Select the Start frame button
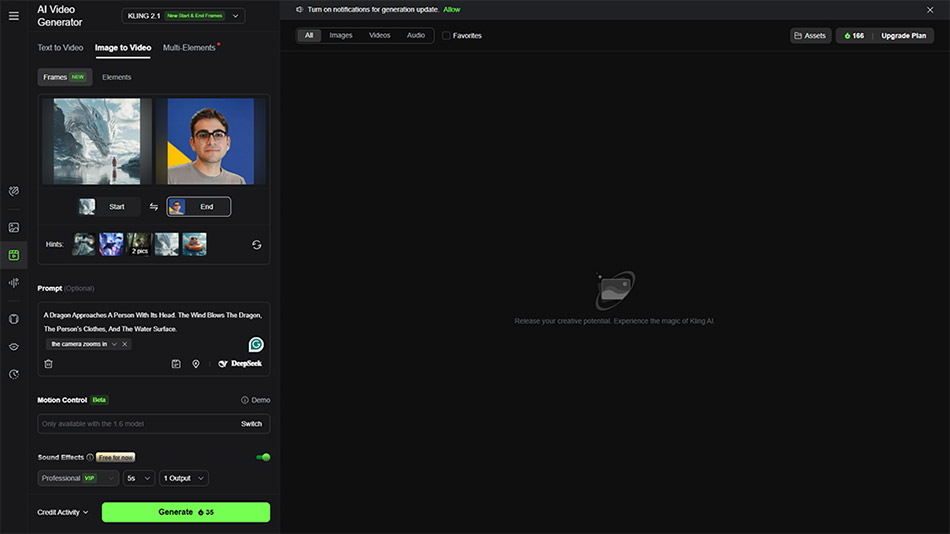This screenshot has width=950, height=534. (109, 207)
